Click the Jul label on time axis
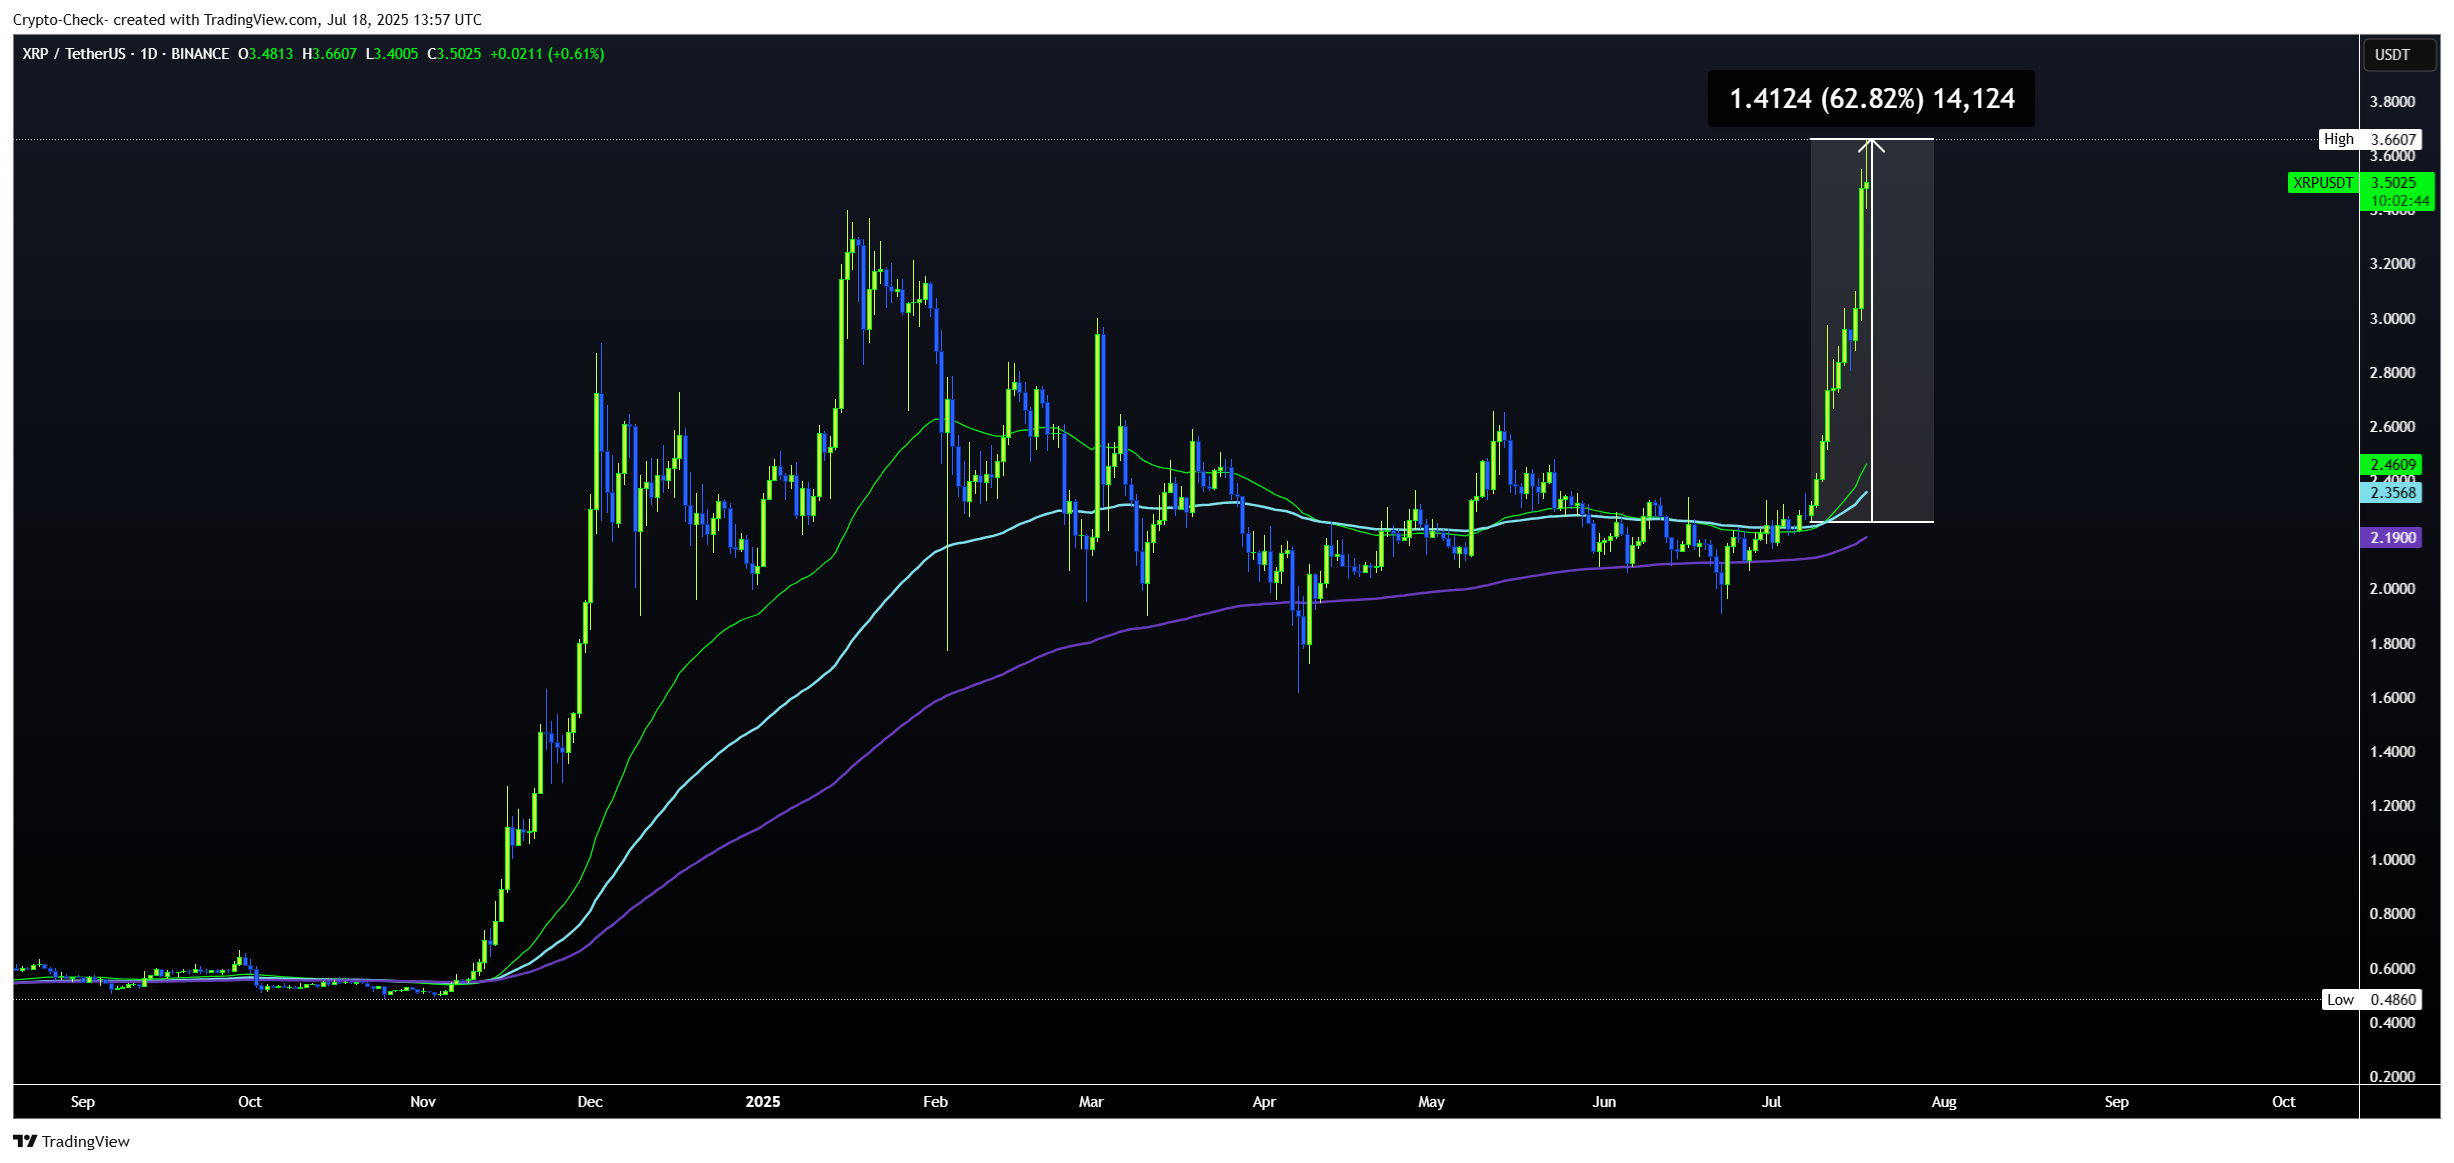Screen dimensions: 2454x1163 tap(1771, 1101)
